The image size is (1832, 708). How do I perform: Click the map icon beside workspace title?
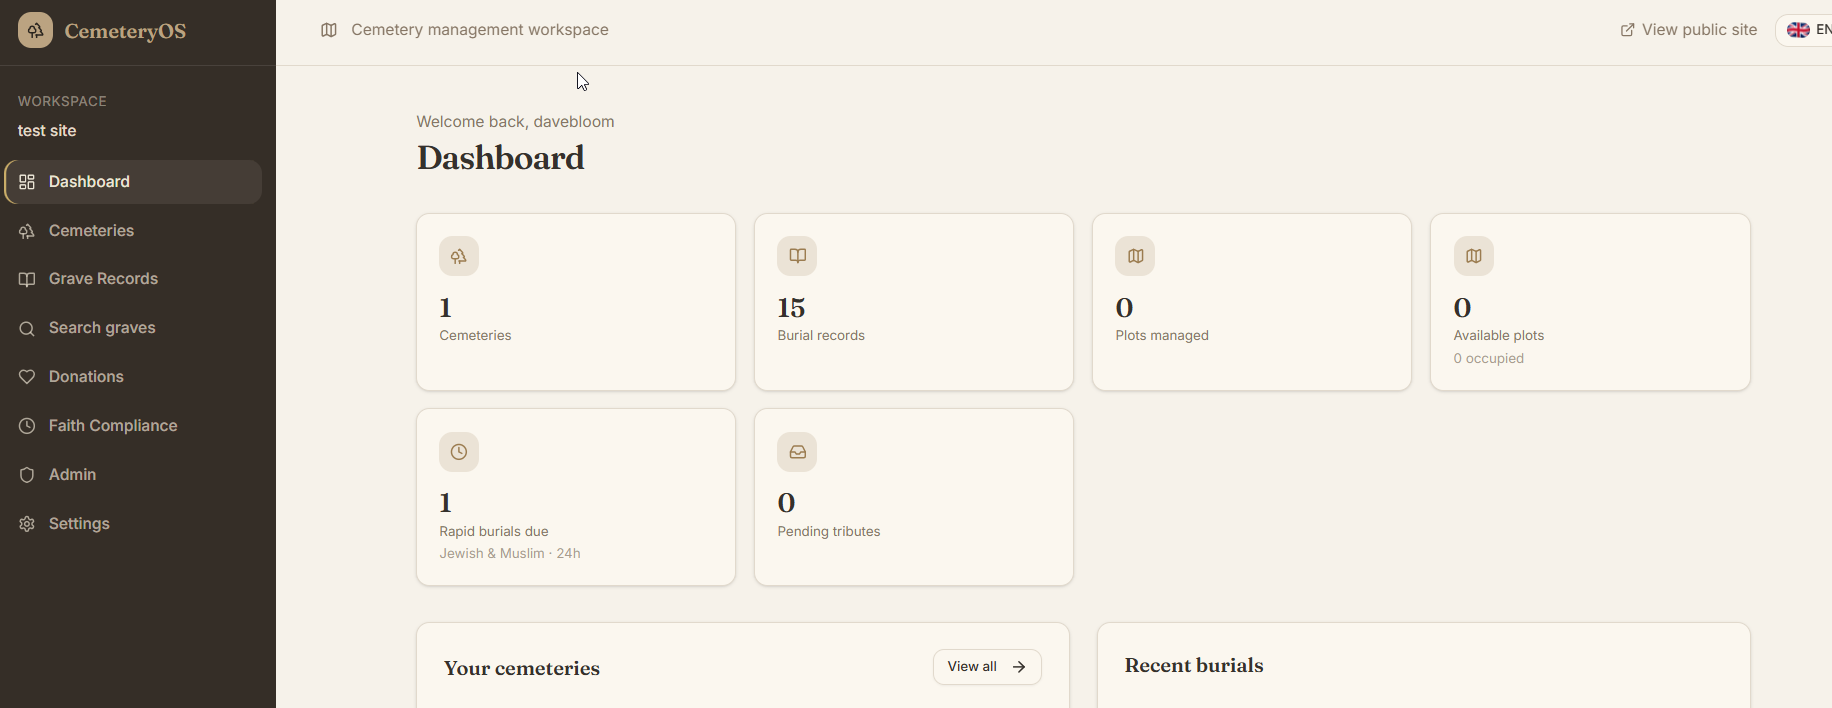329,30
